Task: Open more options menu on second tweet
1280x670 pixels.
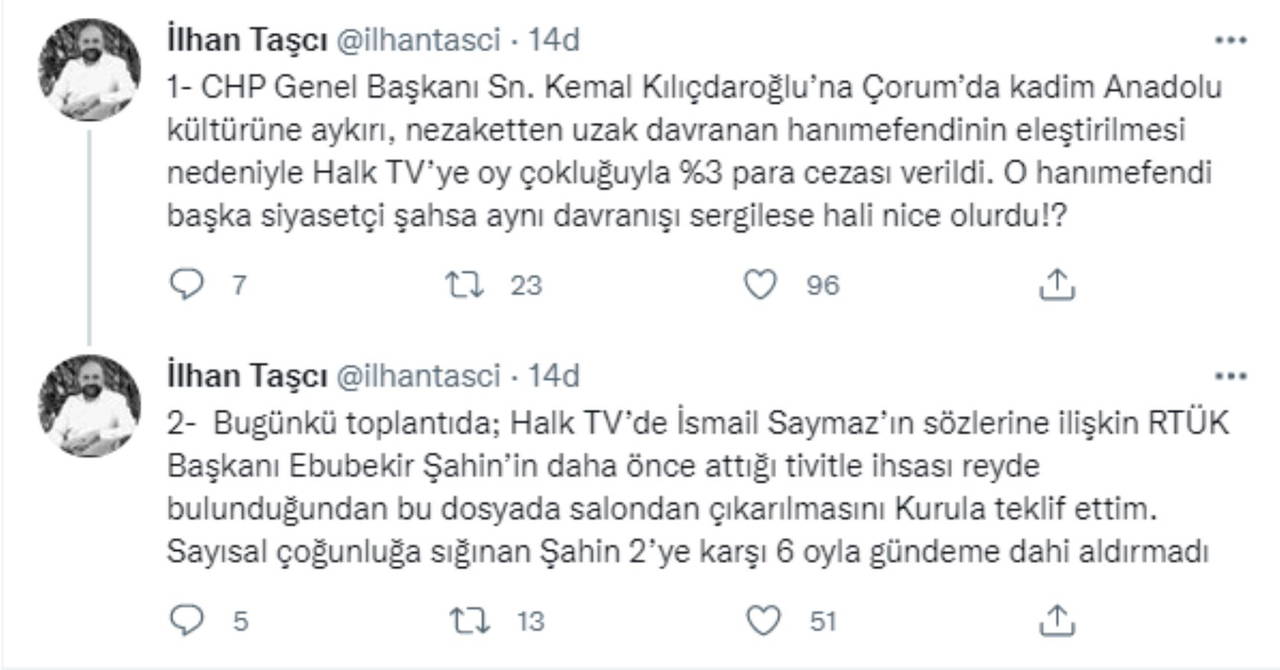Action: (1230, 376)
